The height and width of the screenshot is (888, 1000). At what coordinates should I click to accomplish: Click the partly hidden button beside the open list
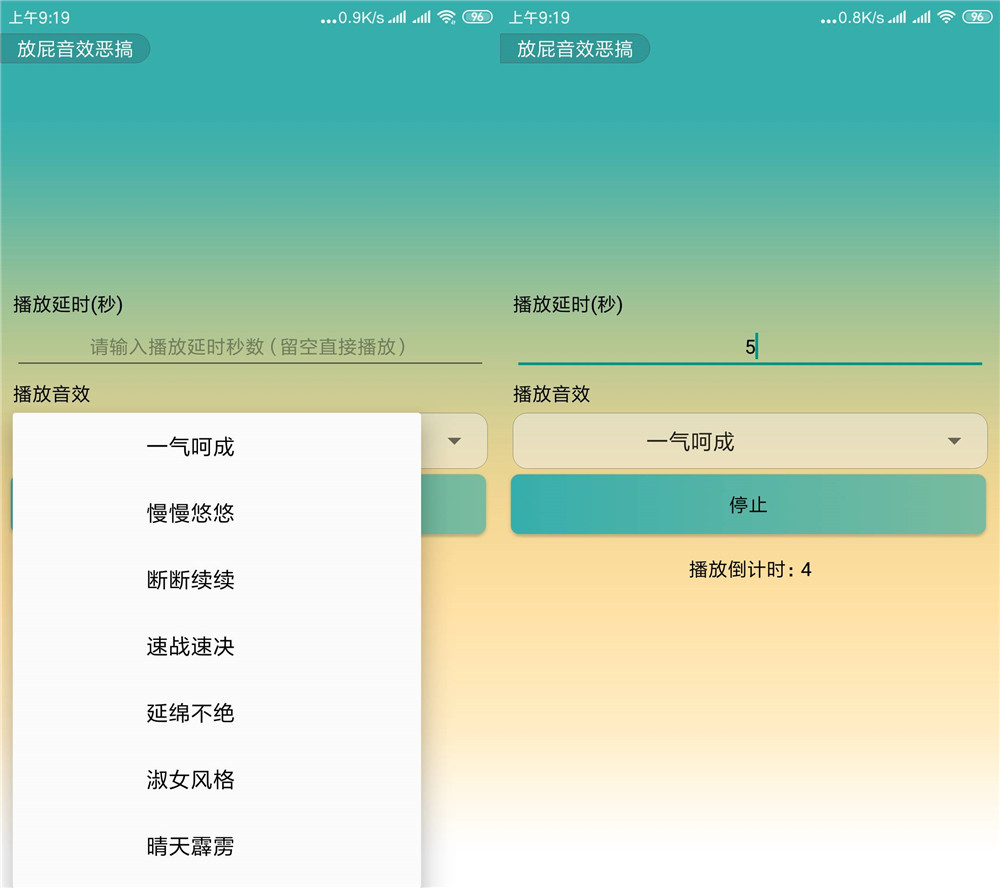(x=453, y=505)
